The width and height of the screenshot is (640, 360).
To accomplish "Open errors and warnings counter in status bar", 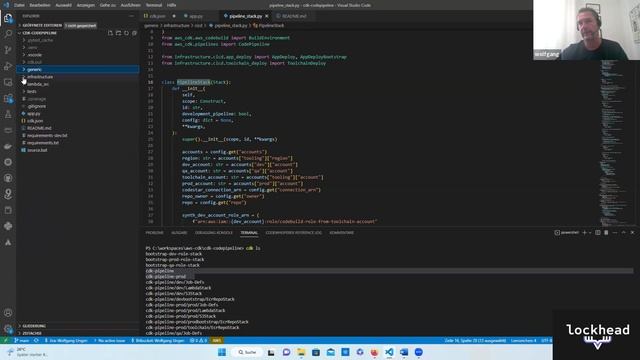I will pyautogui.click(x=199, y=340).
